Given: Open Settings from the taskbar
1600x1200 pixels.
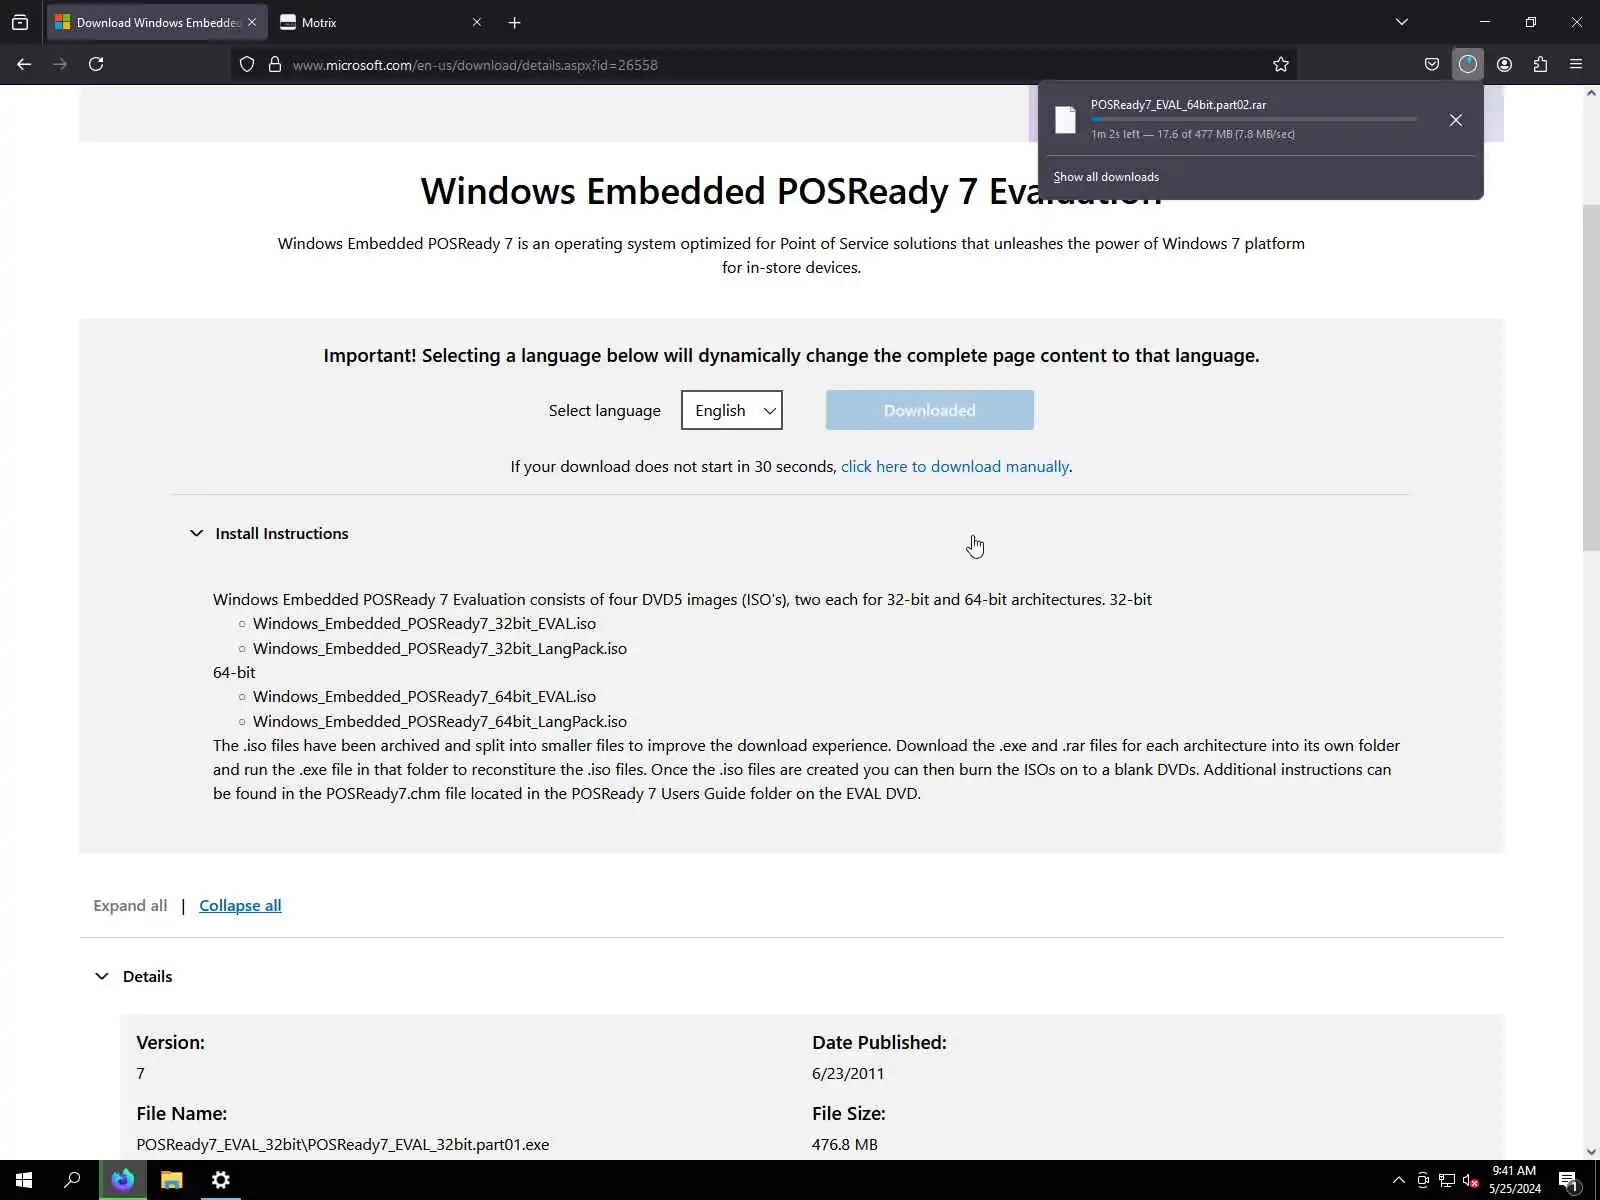Looking at the screenshot, I should 221,1180.
